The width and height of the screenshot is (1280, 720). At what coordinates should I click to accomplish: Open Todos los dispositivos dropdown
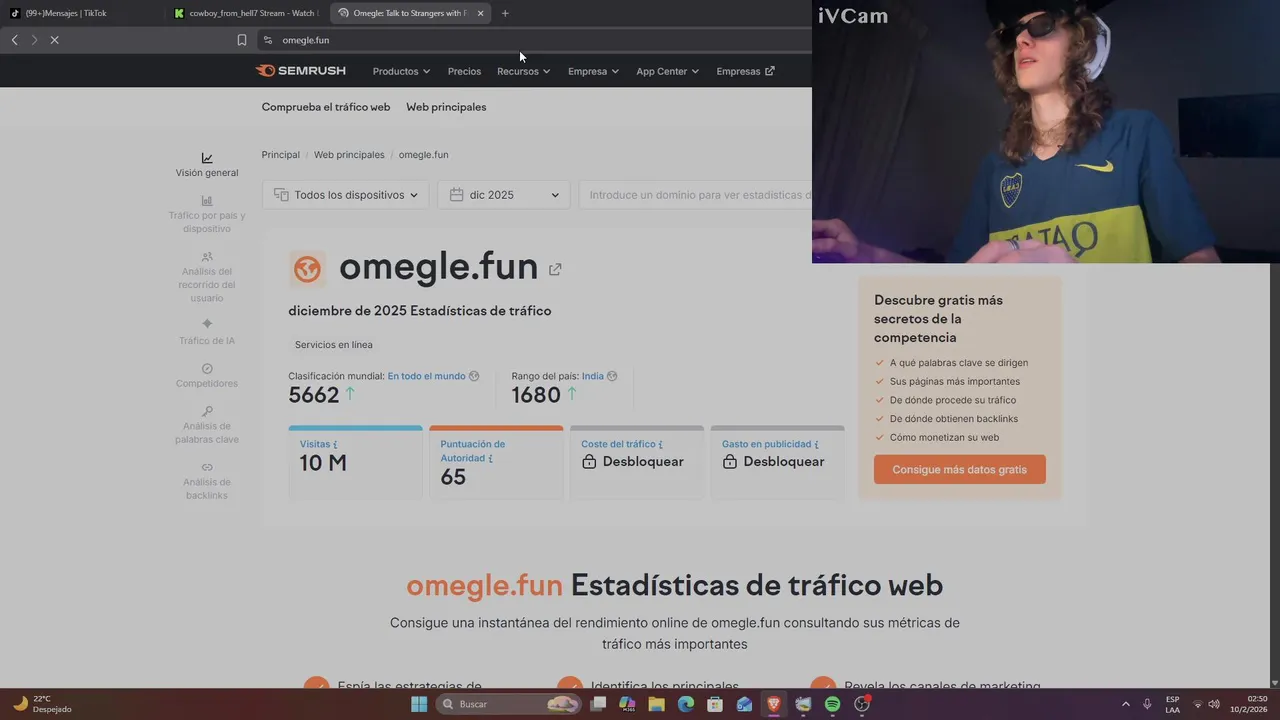pos(345,195)
